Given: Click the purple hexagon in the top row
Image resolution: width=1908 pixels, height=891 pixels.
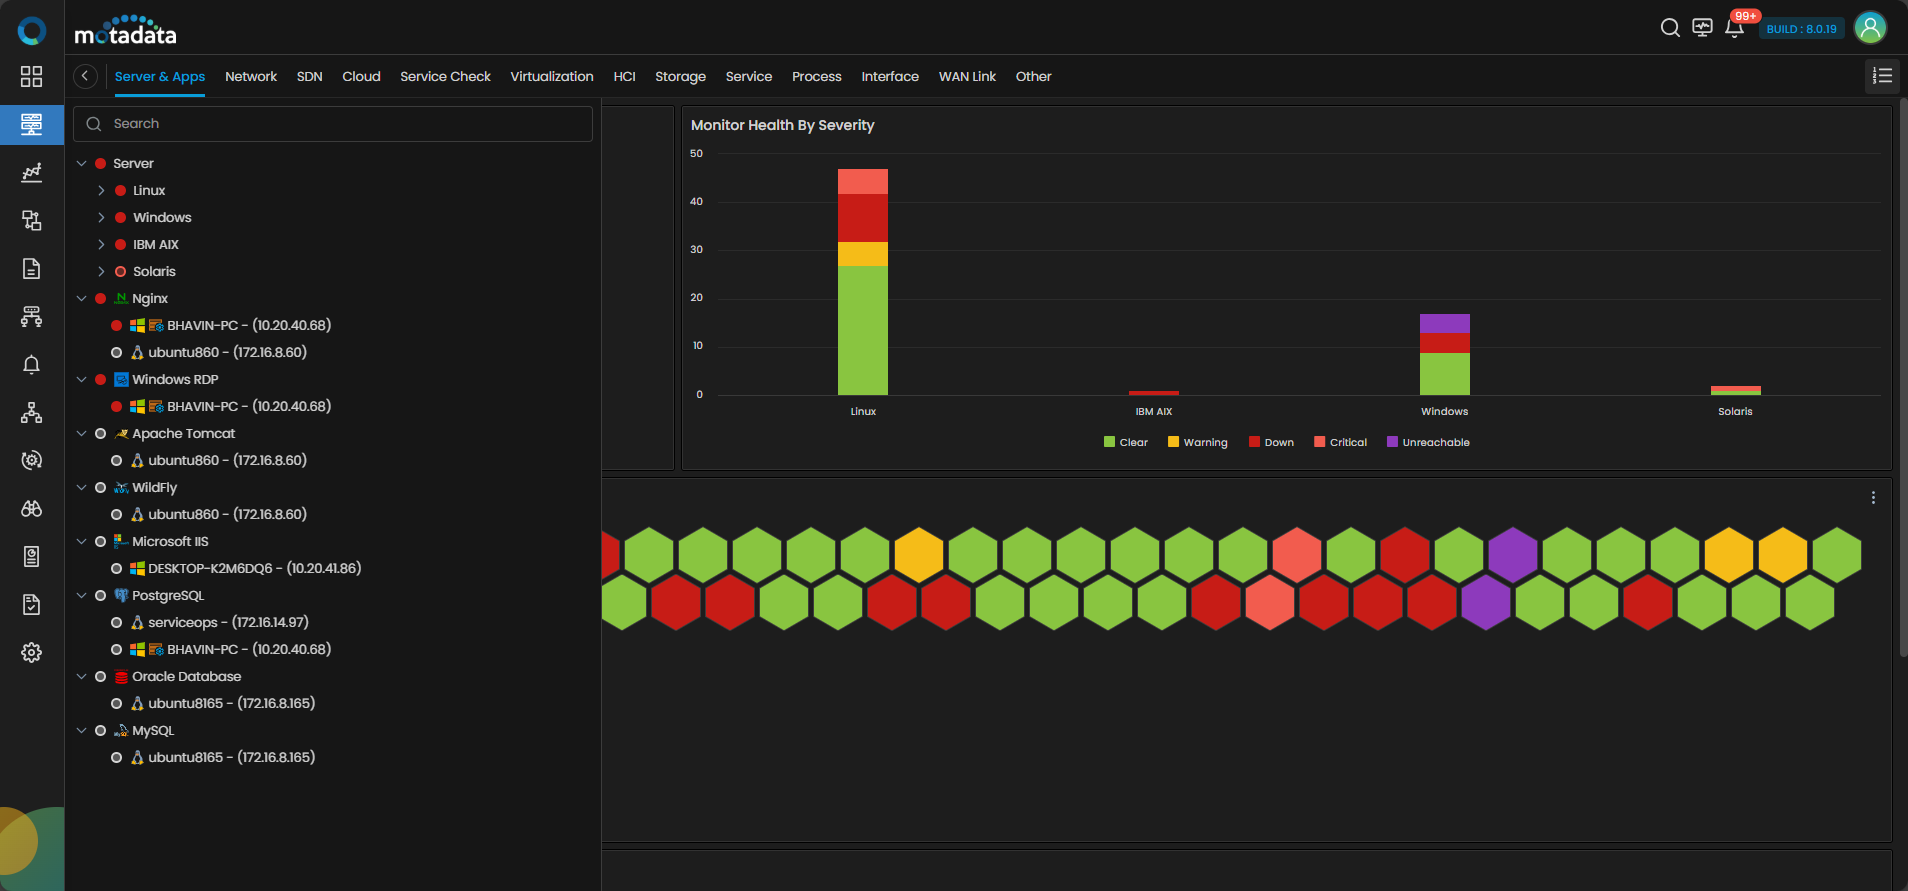Looking at the screenshot, I should point(1512,555).
